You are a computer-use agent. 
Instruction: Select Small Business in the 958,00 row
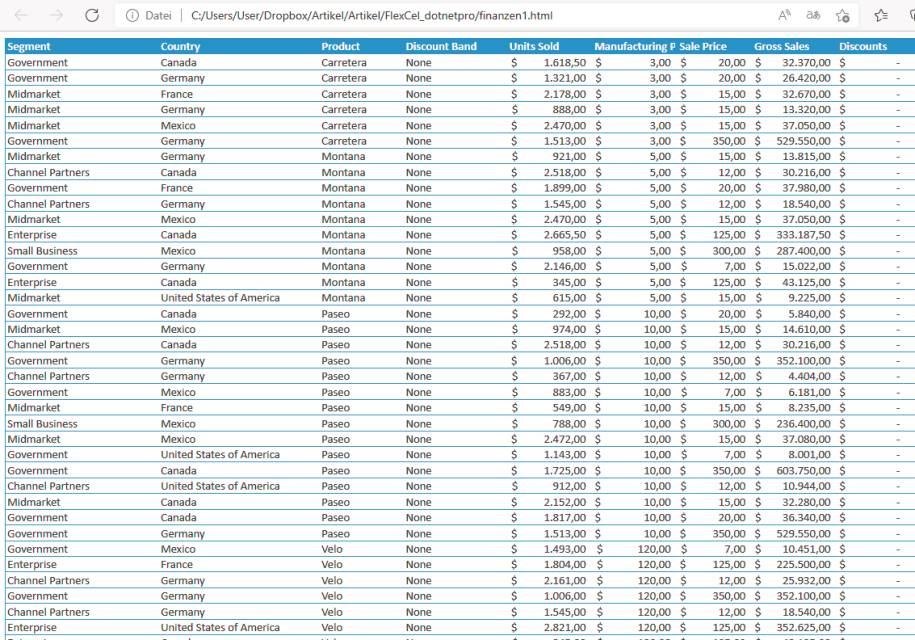[42, 251]
